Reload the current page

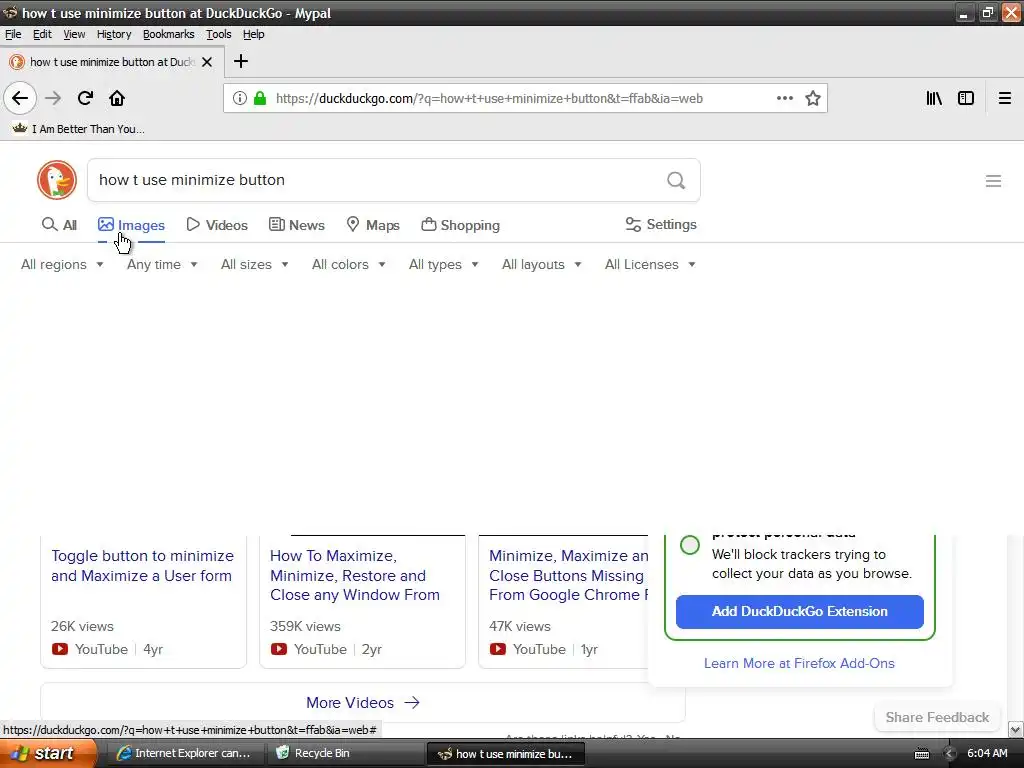click(85, 99)
